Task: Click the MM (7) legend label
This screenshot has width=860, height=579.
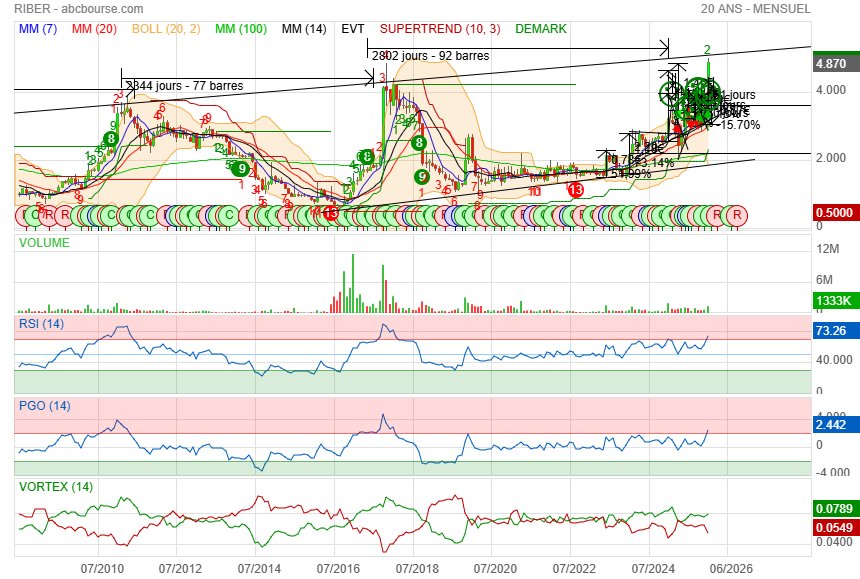Action: (38, 29)
